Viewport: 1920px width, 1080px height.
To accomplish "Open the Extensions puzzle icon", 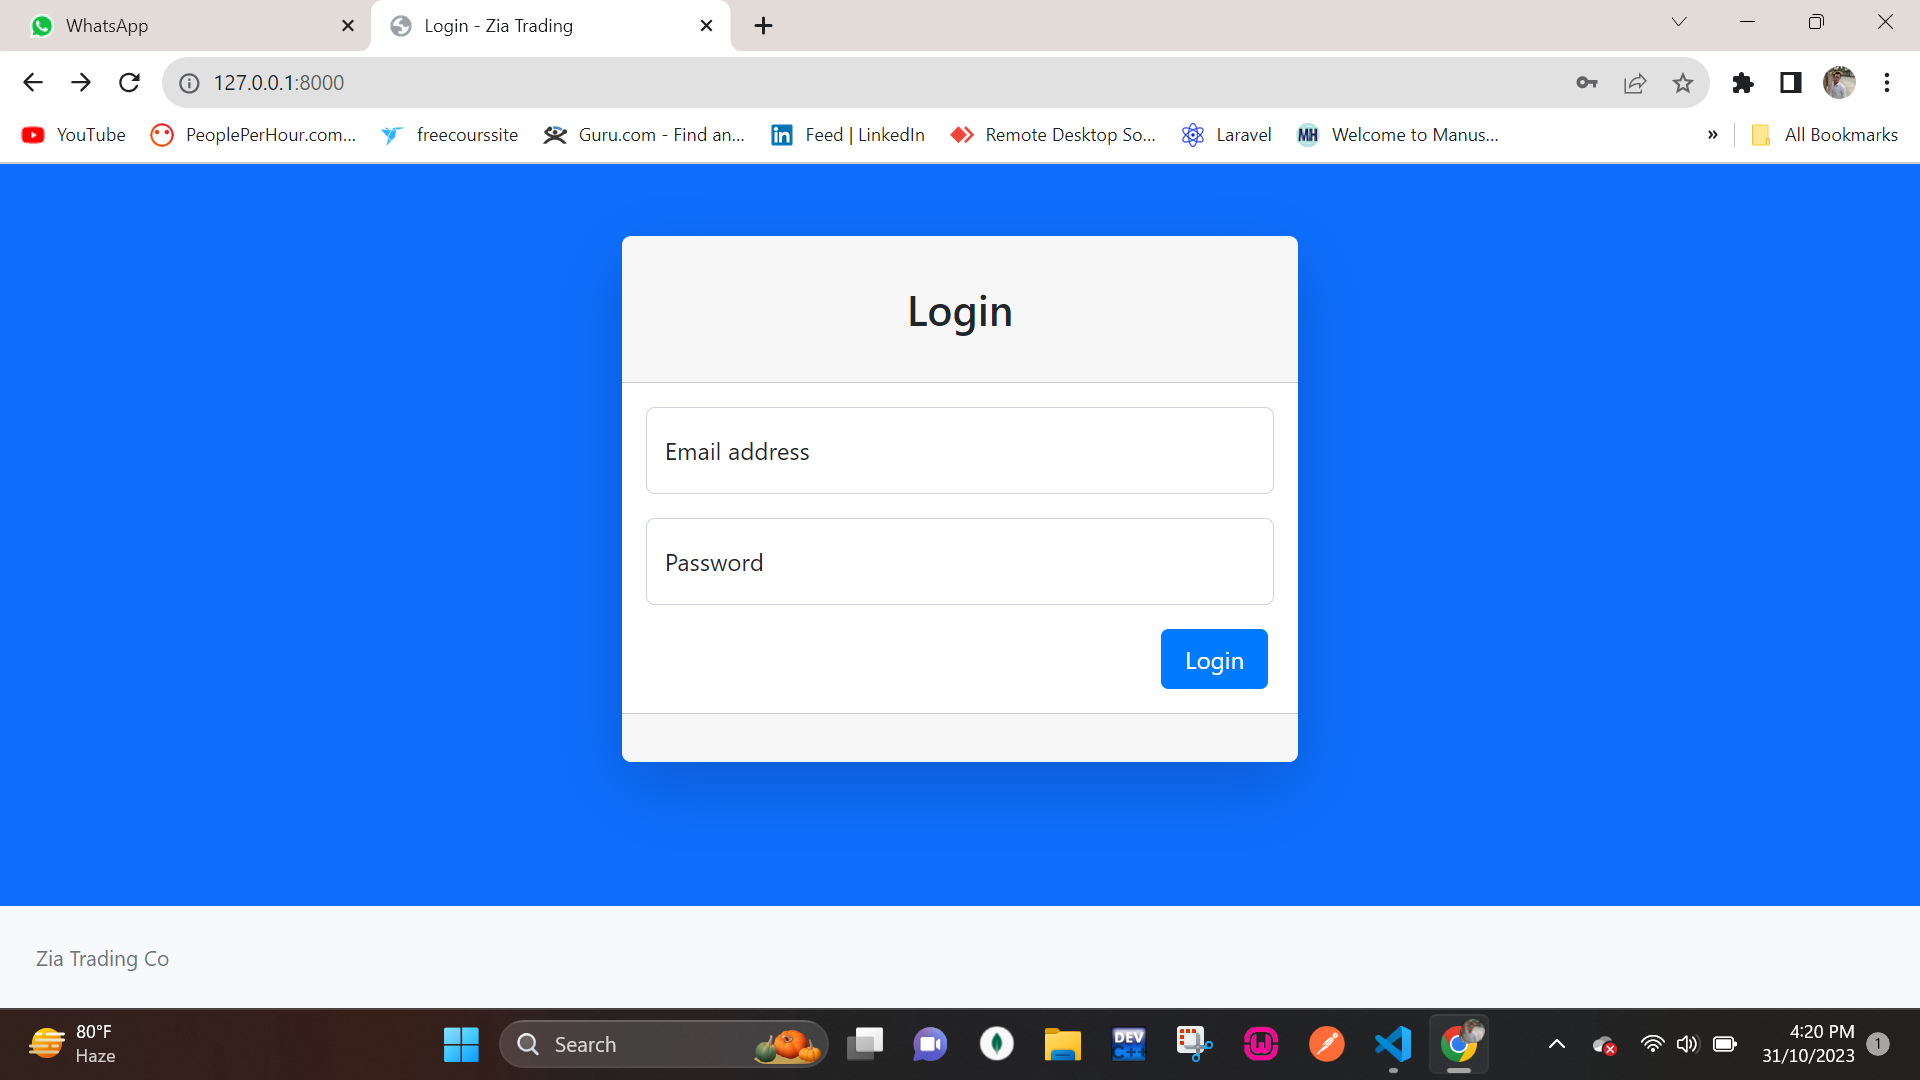I will coord(1743,83).
